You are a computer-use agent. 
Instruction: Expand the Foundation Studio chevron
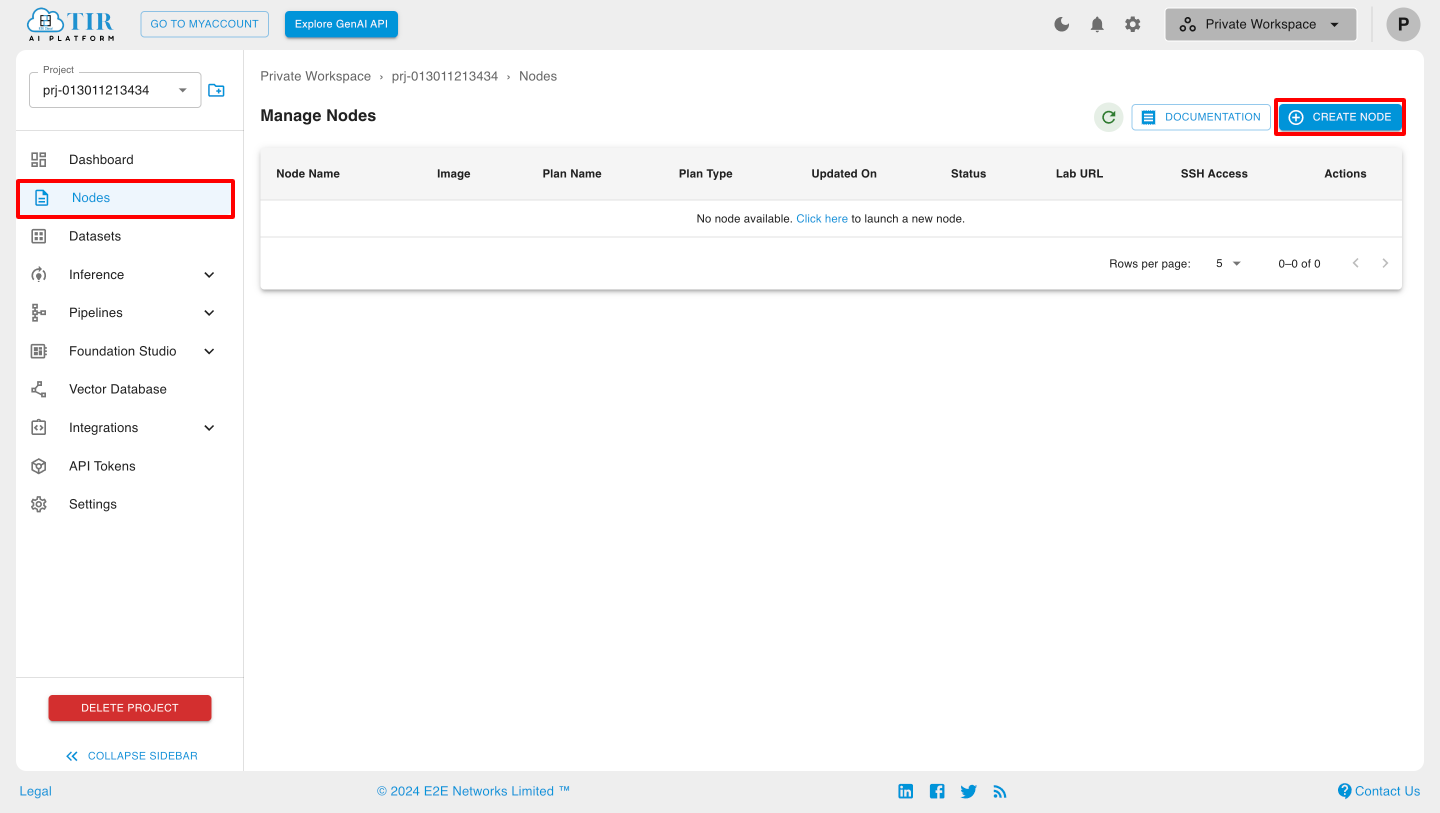click(x=209, y=351)
